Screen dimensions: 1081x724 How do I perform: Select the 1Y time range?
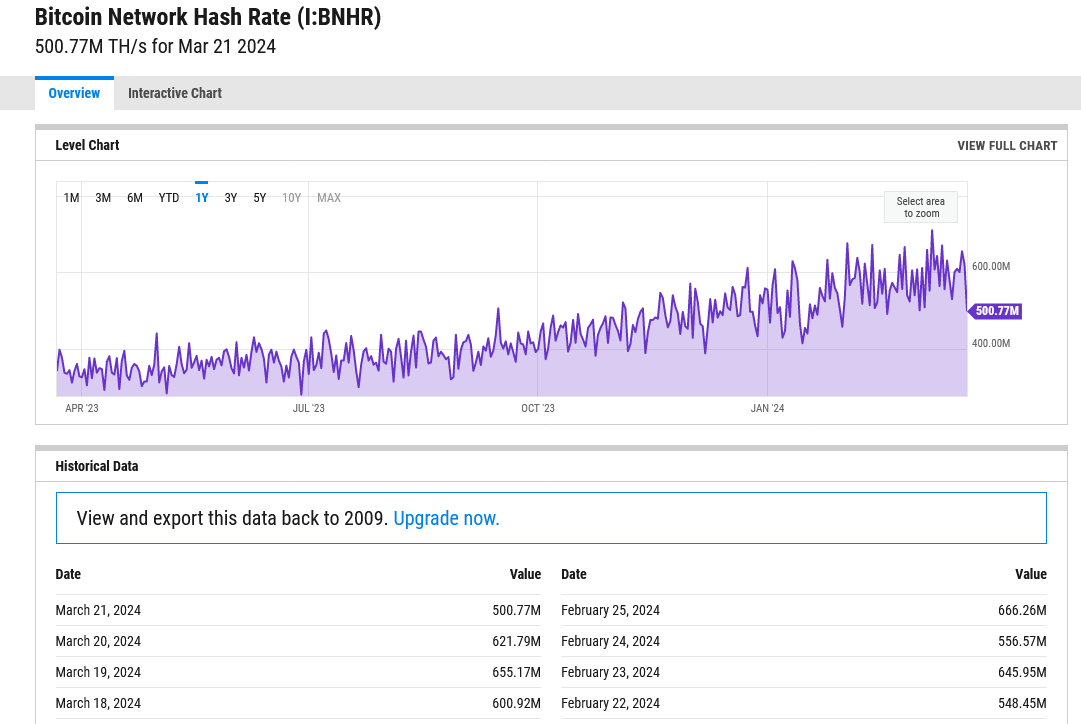point(201,198)
